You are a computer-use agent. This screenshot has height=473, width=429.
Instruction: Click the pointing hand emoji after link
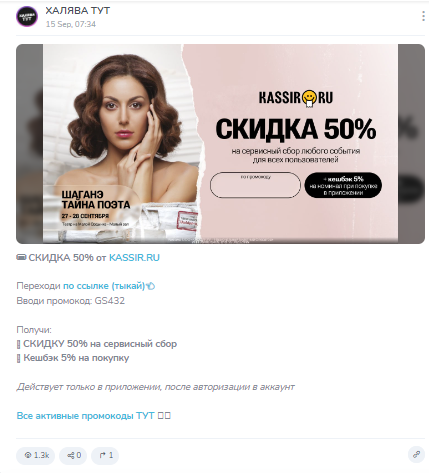151,286
